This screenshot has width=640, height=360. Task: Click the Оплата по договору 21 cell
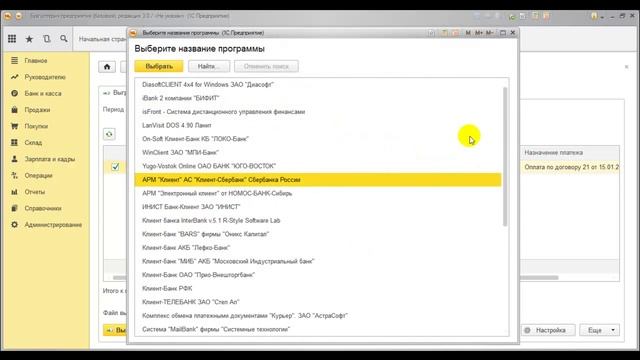click(x=569, y=167)
